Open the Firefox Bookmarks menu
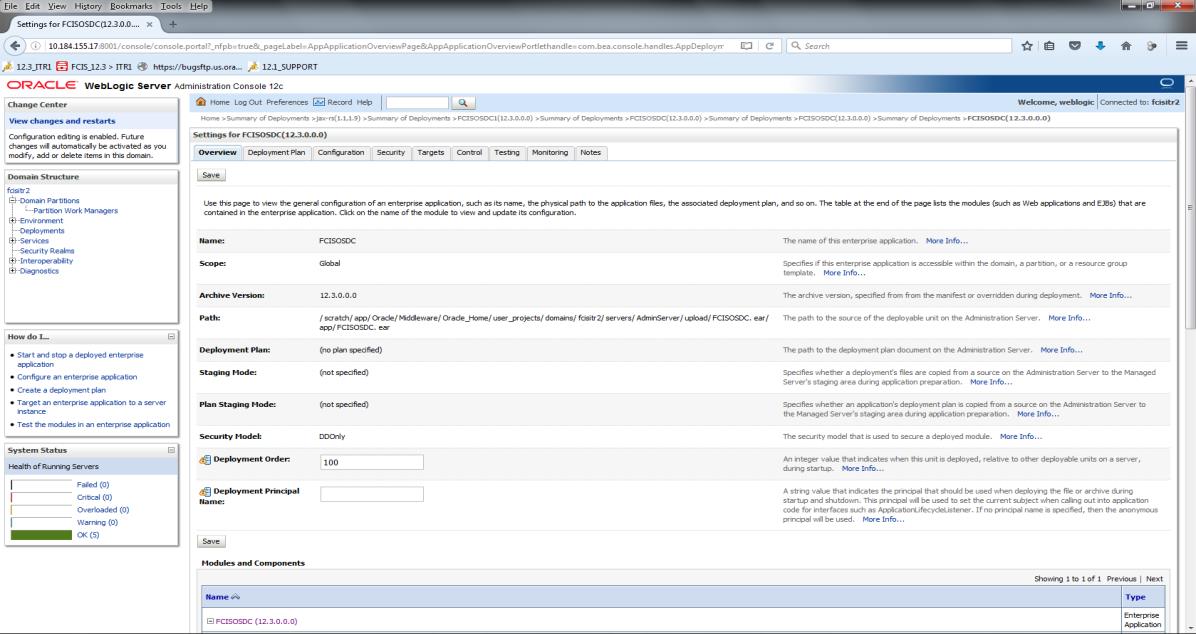This screenshot has height=634, width=1196. pos(131,6)
